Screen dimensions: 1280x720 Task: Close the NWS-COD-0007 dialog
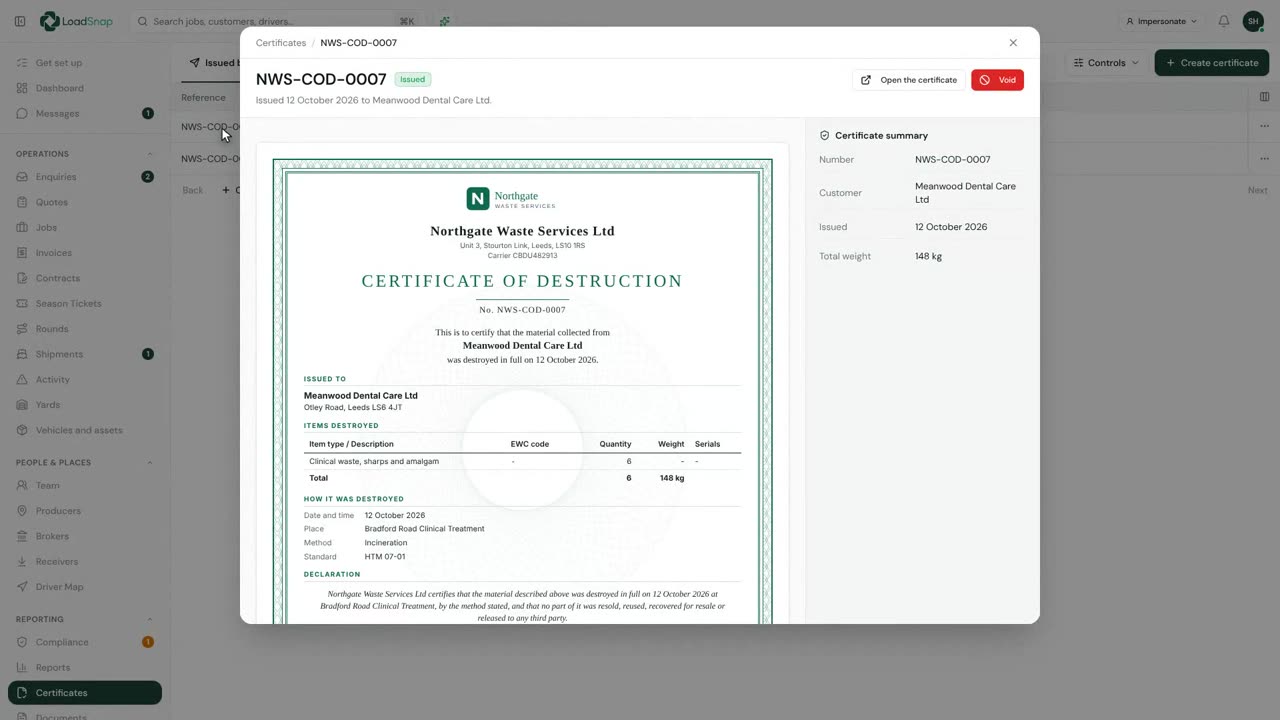(1013, 43)
